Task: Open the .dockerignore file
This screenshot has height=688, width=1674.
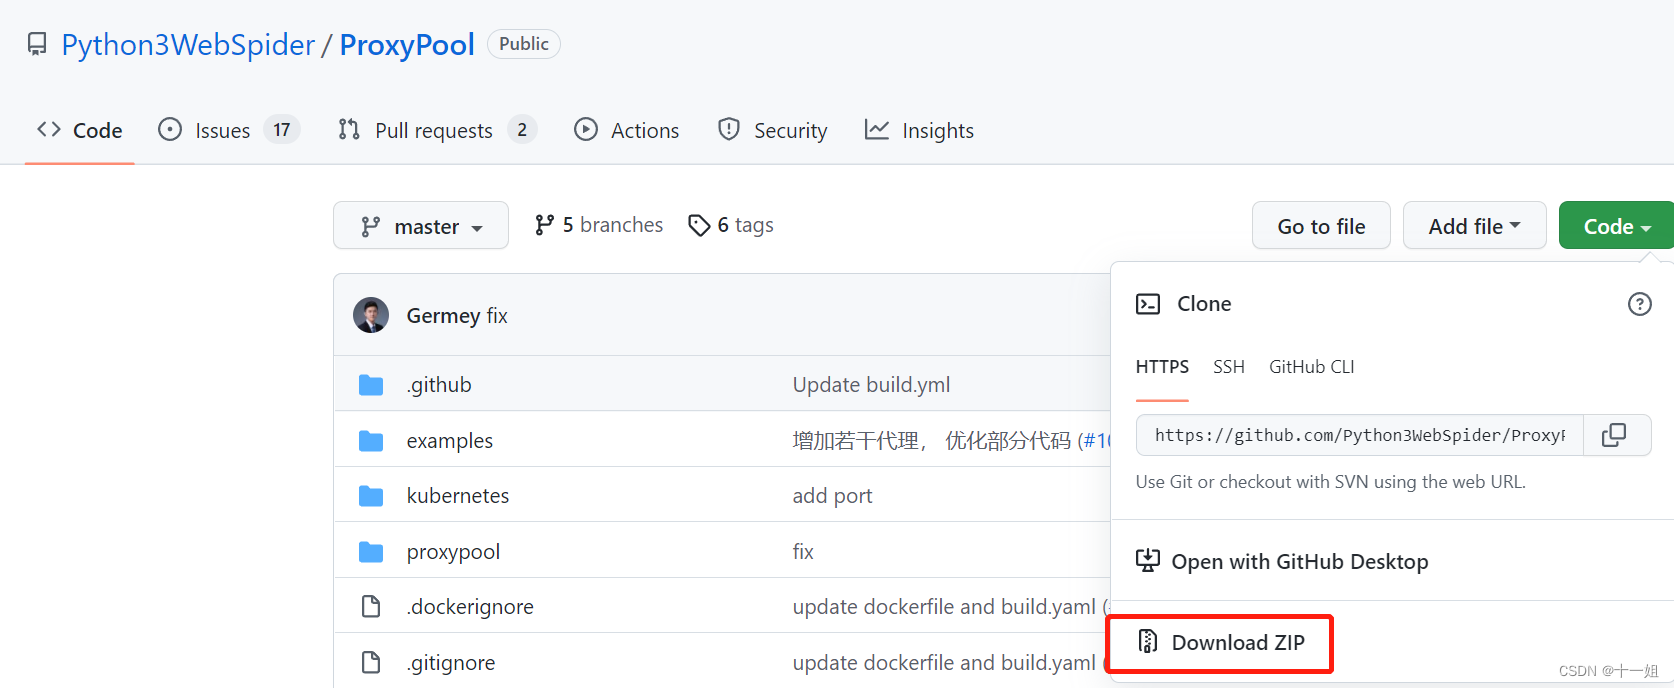Action: (x=470, y=607)
